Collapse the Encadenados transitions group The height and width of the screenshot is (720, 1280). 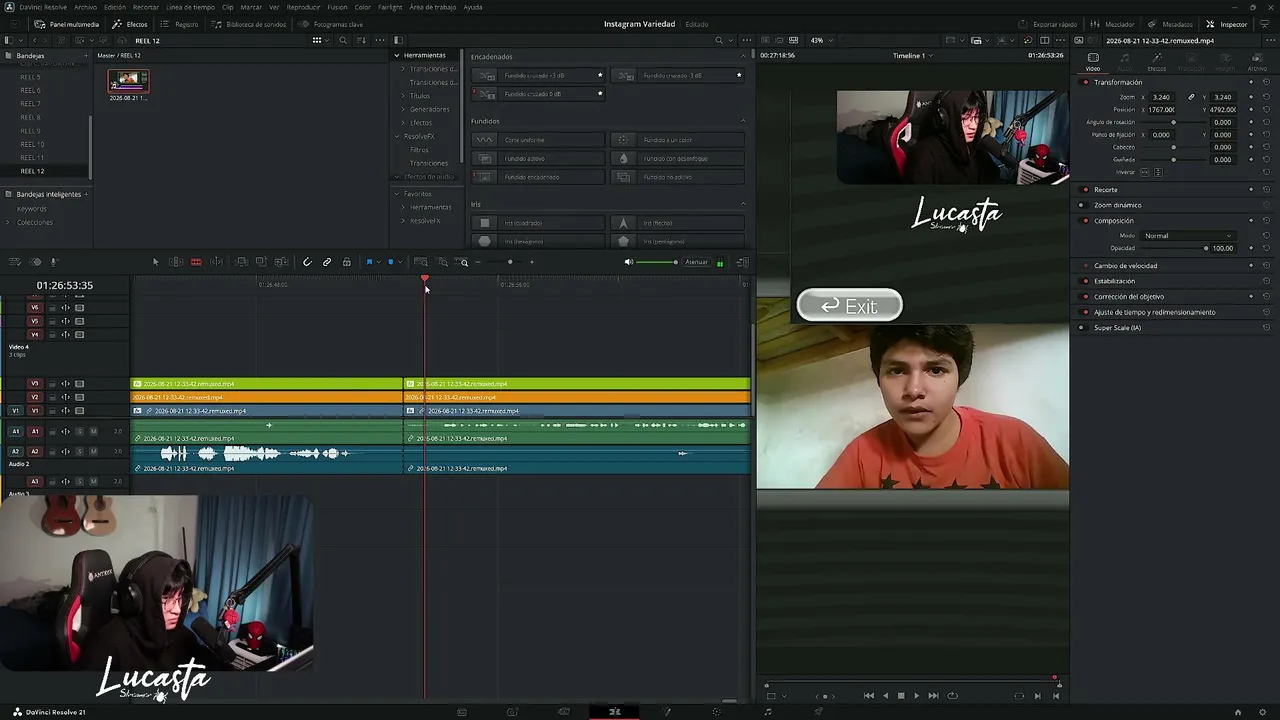[743, 56]
